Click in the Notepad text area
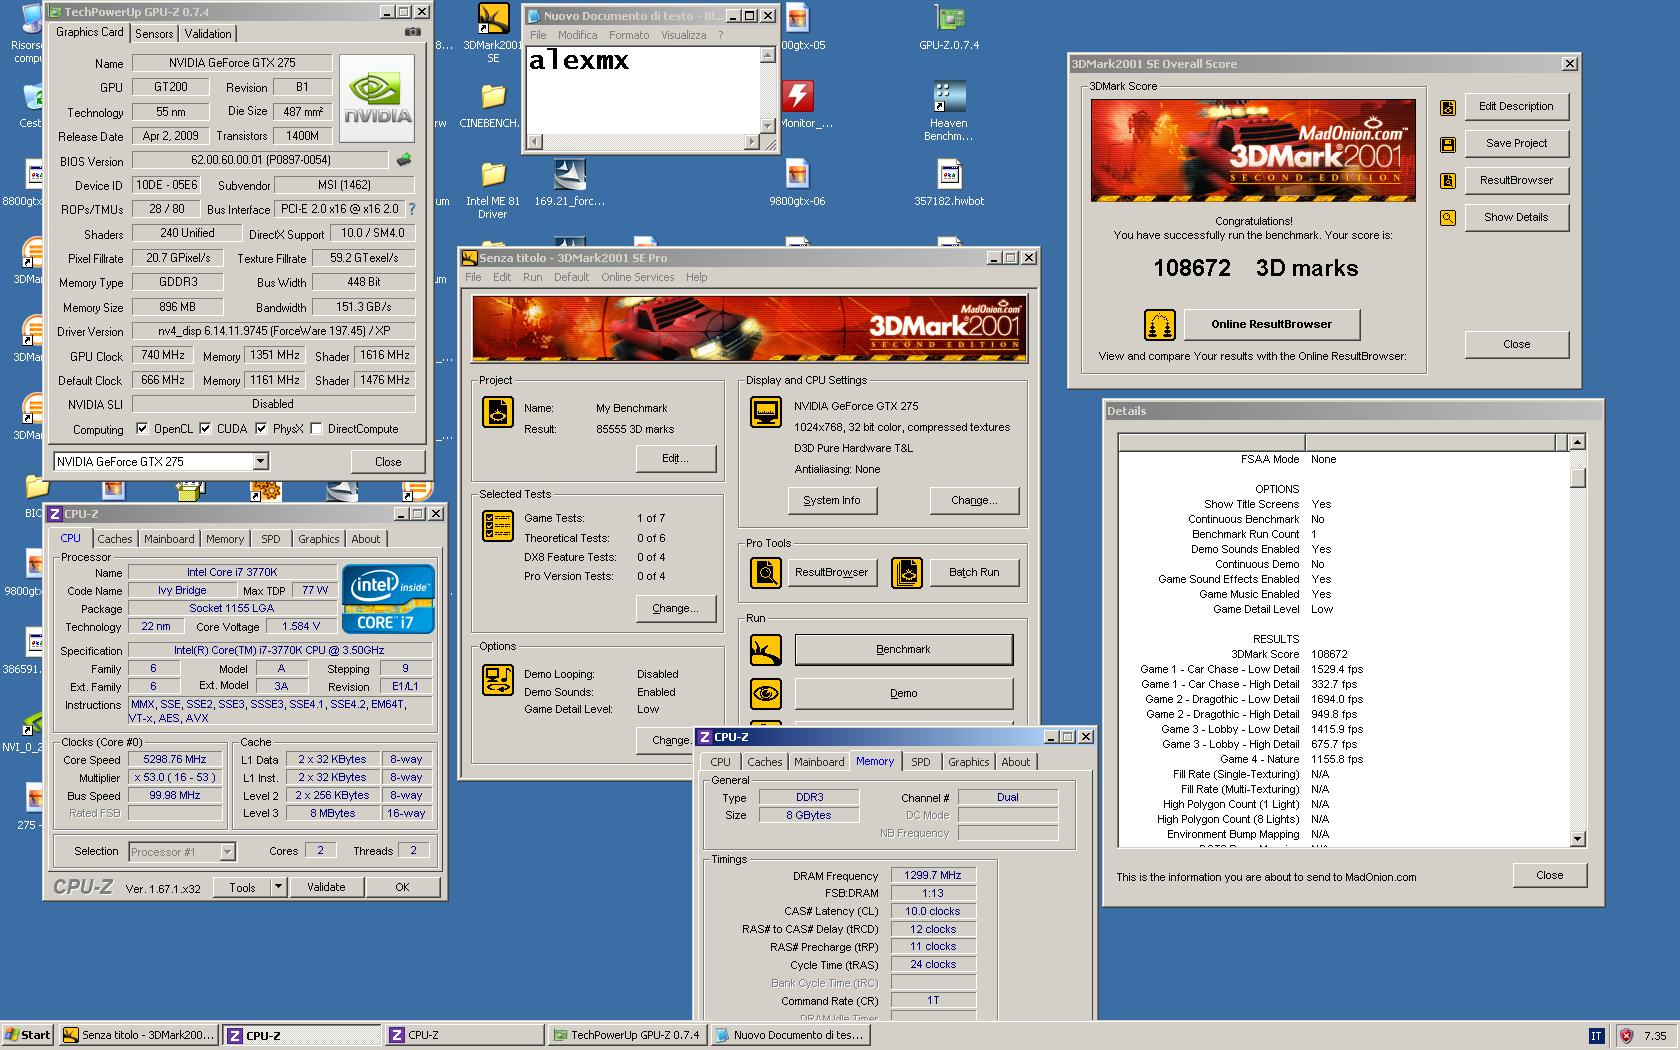 (x=642, y=90)
